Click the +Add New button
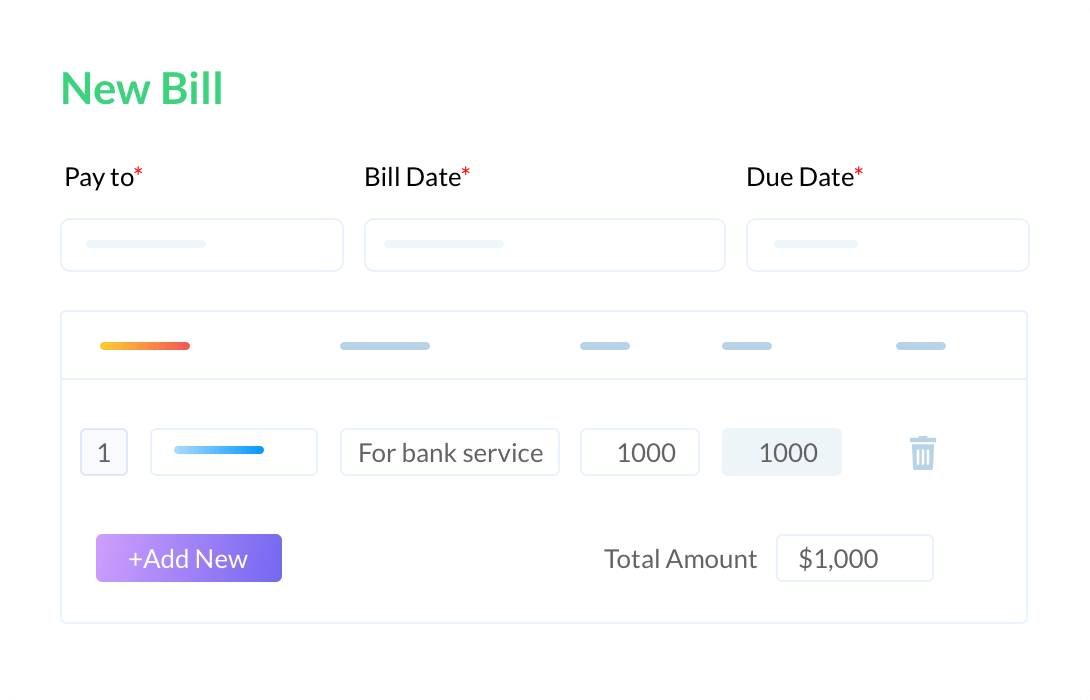The height and width of the screenshot is (700, 1090). pyautogui.click(x=188, y=558)
